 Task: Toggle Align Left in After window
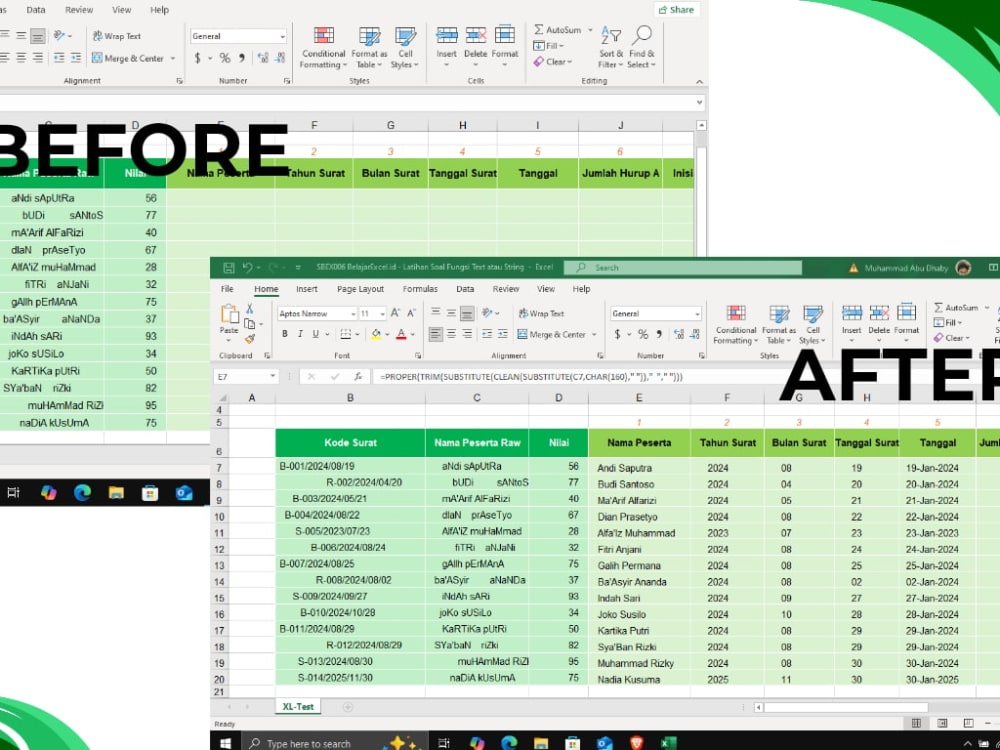436,334
